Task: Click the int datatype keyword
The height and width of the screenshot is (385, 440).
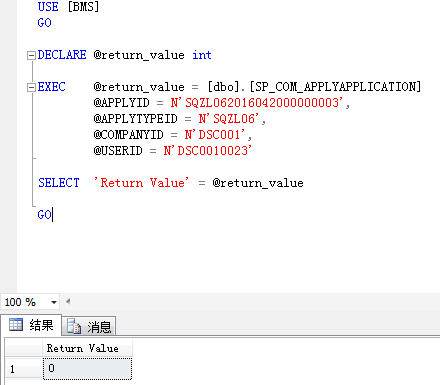Action: click(202, 55)
